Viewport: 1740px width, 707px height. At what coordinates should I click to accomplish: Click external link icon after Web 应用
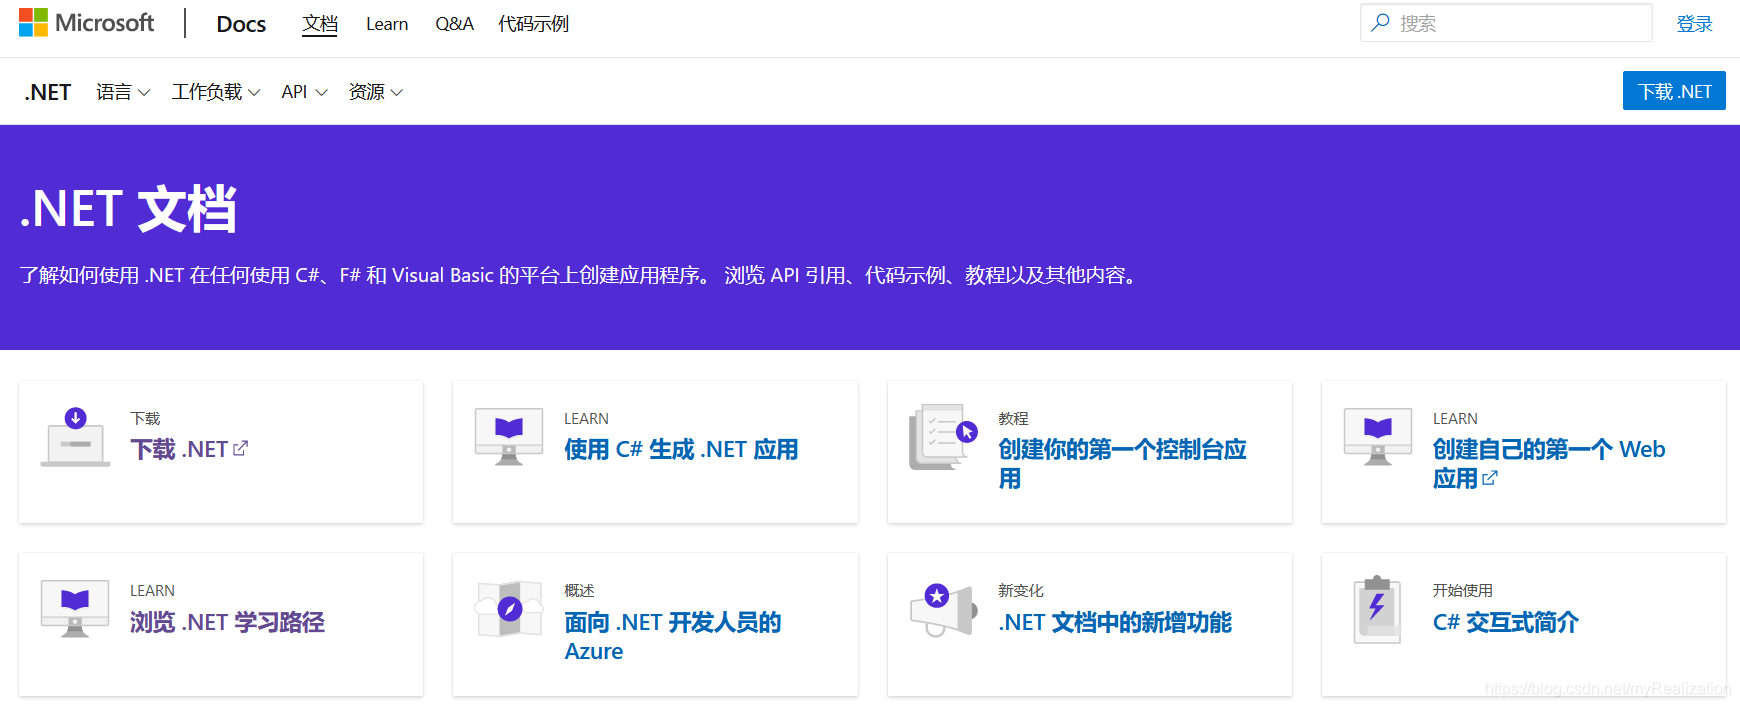(1490, 478)
